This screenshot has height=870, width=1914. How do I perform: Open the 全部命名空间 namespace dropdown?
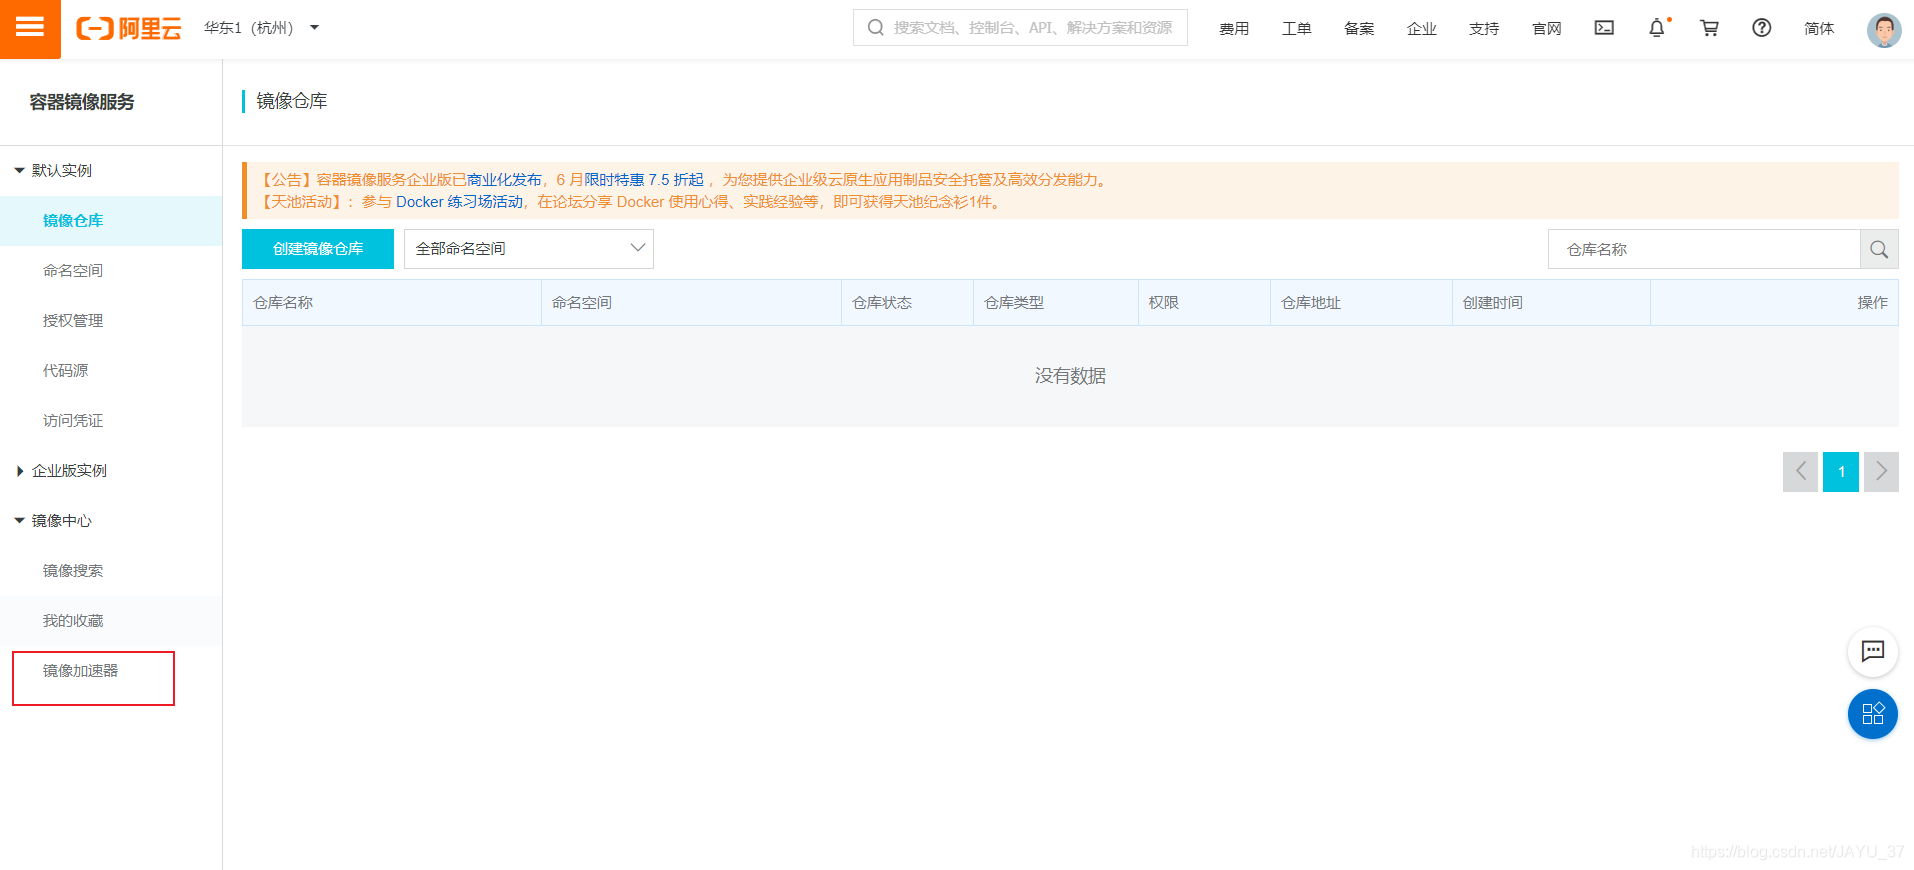pyautogui.click(x=528, y=249)
